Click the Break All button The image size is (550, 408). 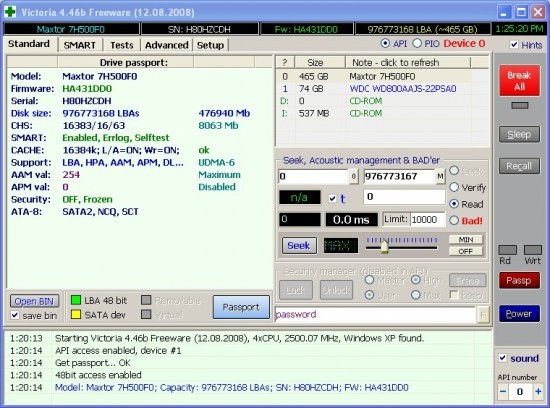click(519, 81)
